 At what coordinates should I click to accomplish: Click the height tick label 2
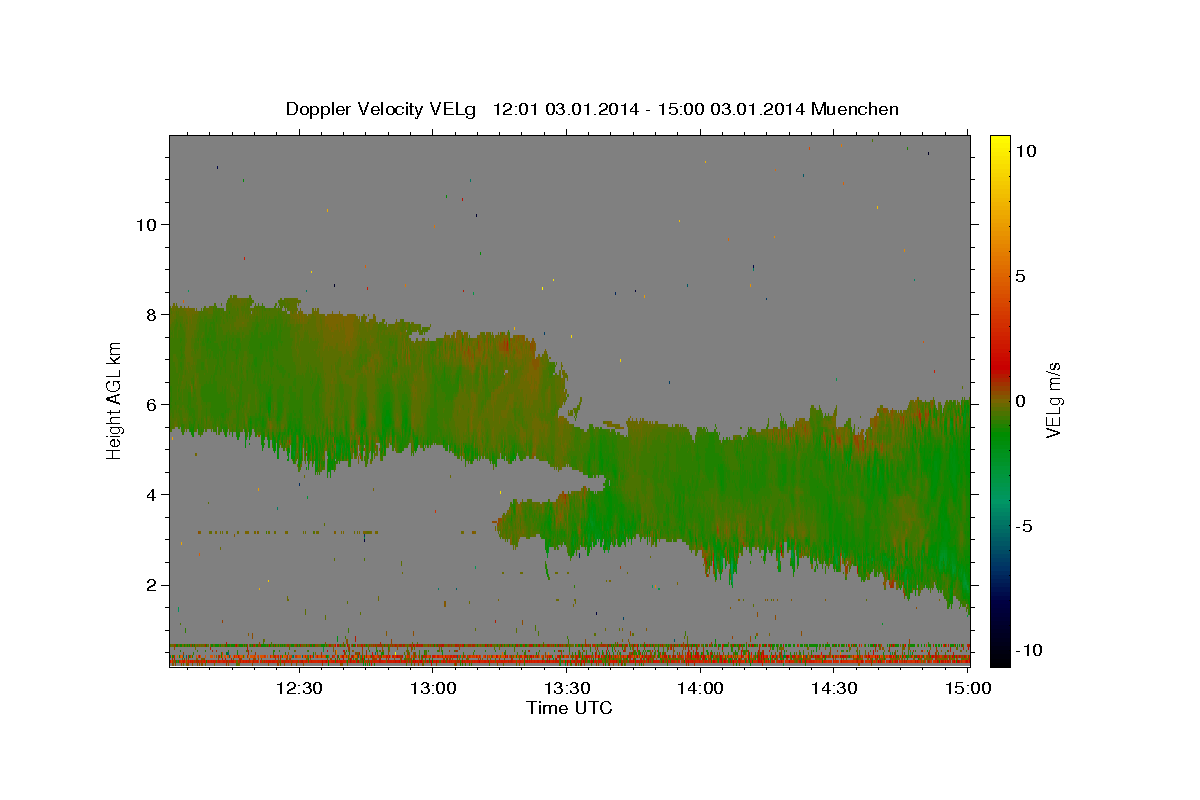click(x=153, y=584)
